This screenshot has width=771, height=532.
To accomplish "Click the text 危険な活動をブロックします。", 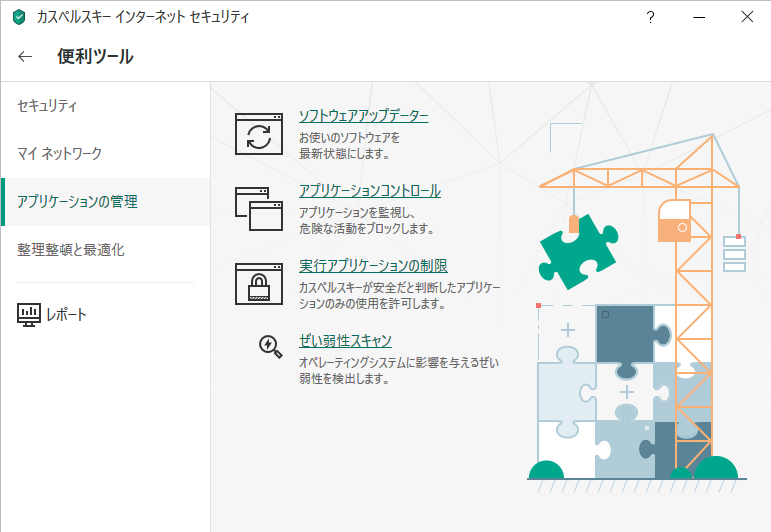I will [366, 229].
